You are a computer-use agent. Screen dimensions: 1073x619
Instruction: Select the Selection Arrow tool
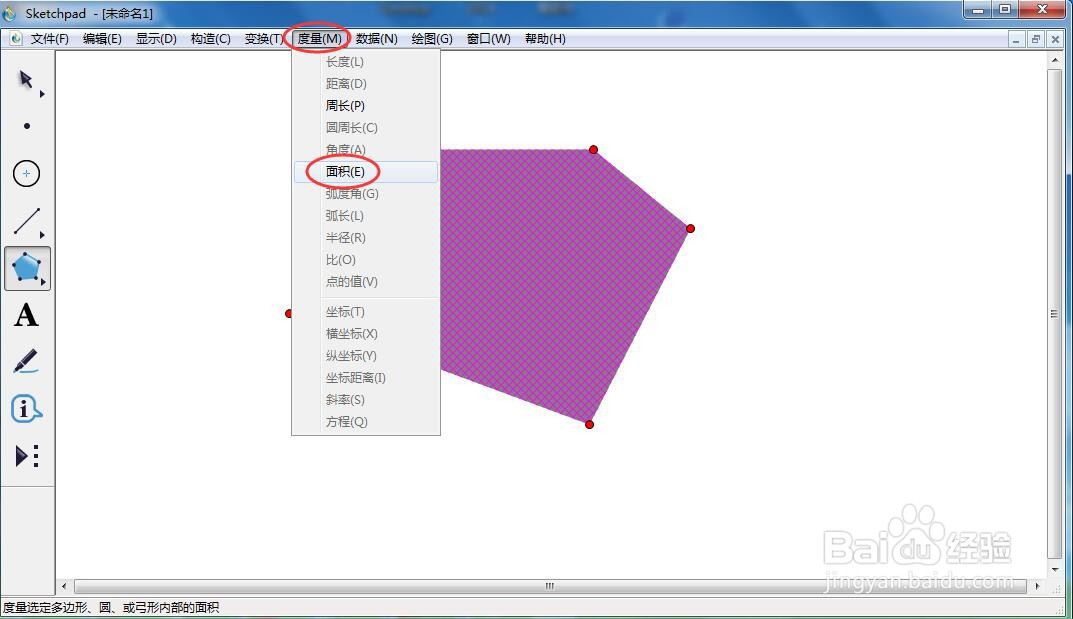[25, 80]
